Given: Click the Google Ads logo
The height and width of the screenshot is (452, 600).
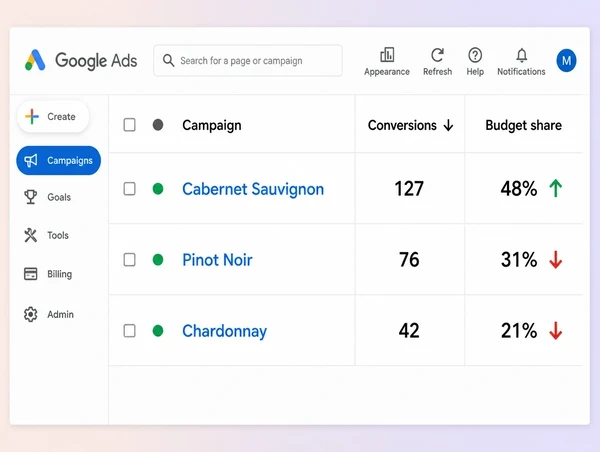Looking at the screenshot, I should point(35,60).
